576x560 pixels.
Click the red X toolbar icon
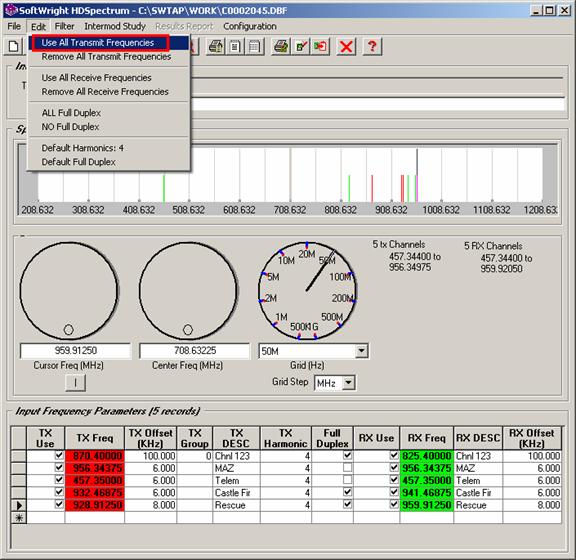(x=346, y=47)
